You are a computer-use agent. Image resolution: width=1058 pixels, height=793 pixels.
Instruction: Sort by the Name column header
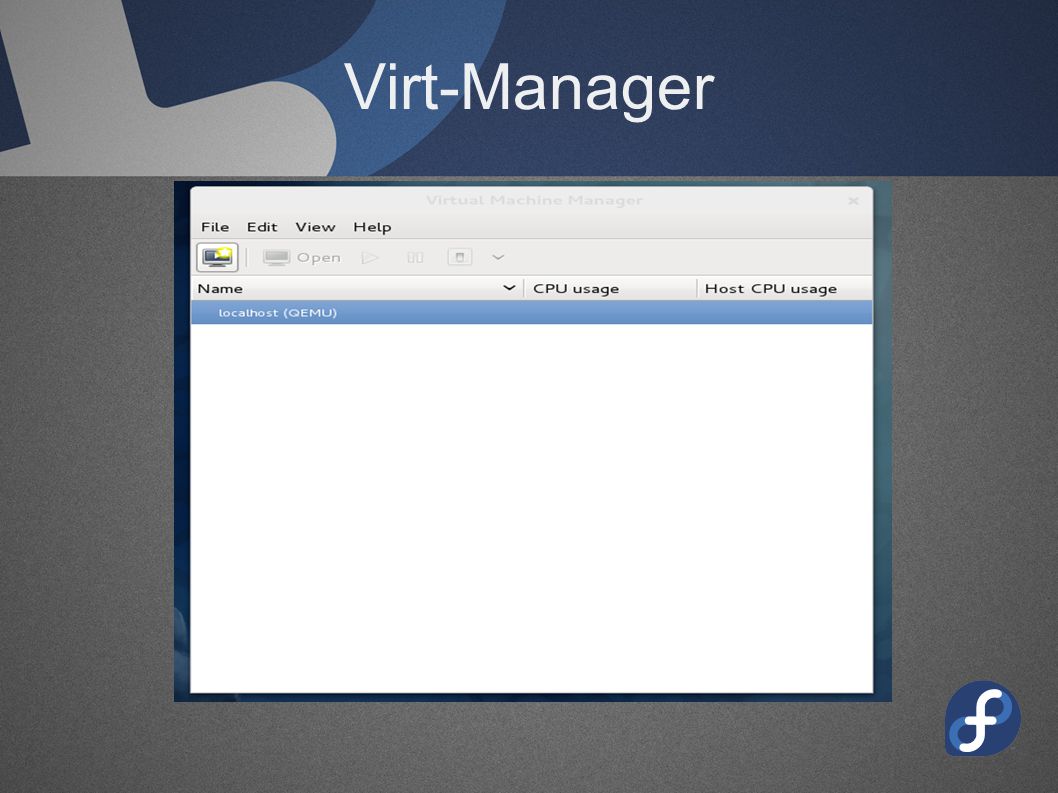point(357,288)
